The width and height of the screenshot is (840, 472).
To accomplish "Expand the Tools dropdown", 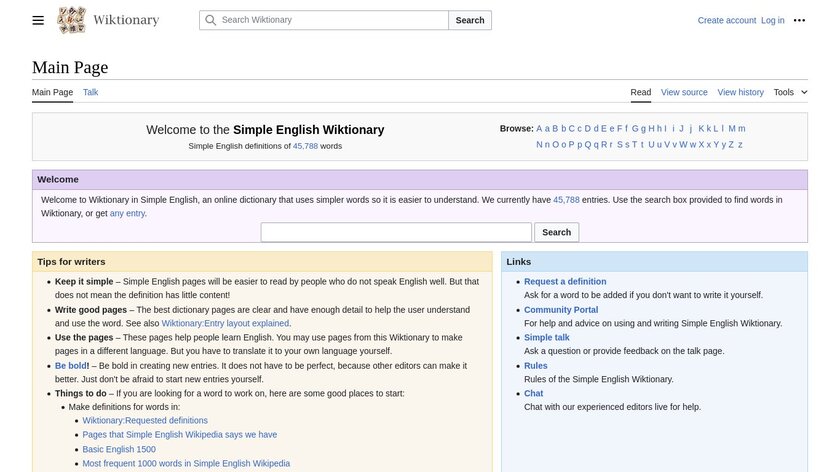I will 790,92.
